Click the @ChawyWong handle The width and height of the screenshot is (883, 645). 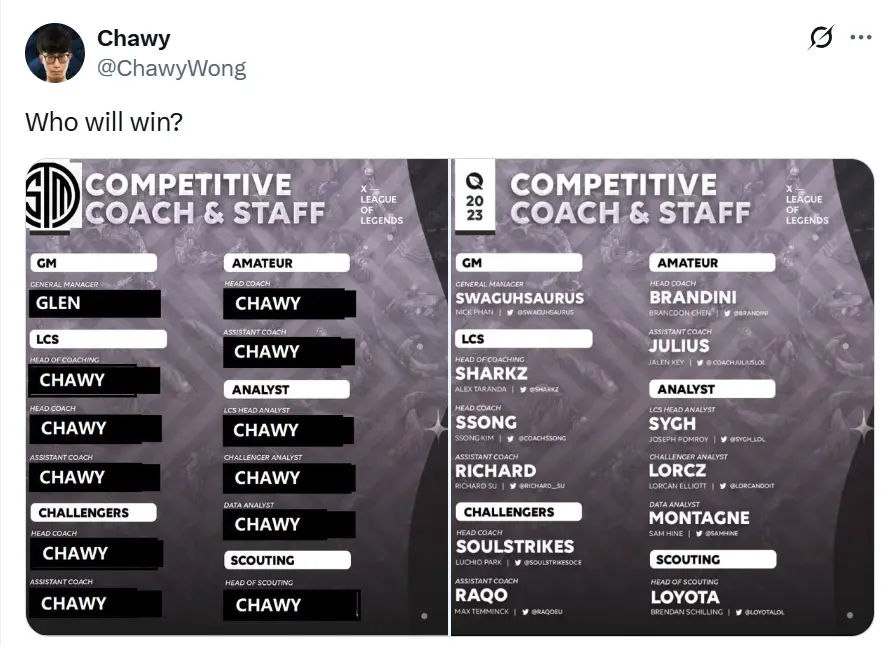pyautogui.click(x=171, y=68)
